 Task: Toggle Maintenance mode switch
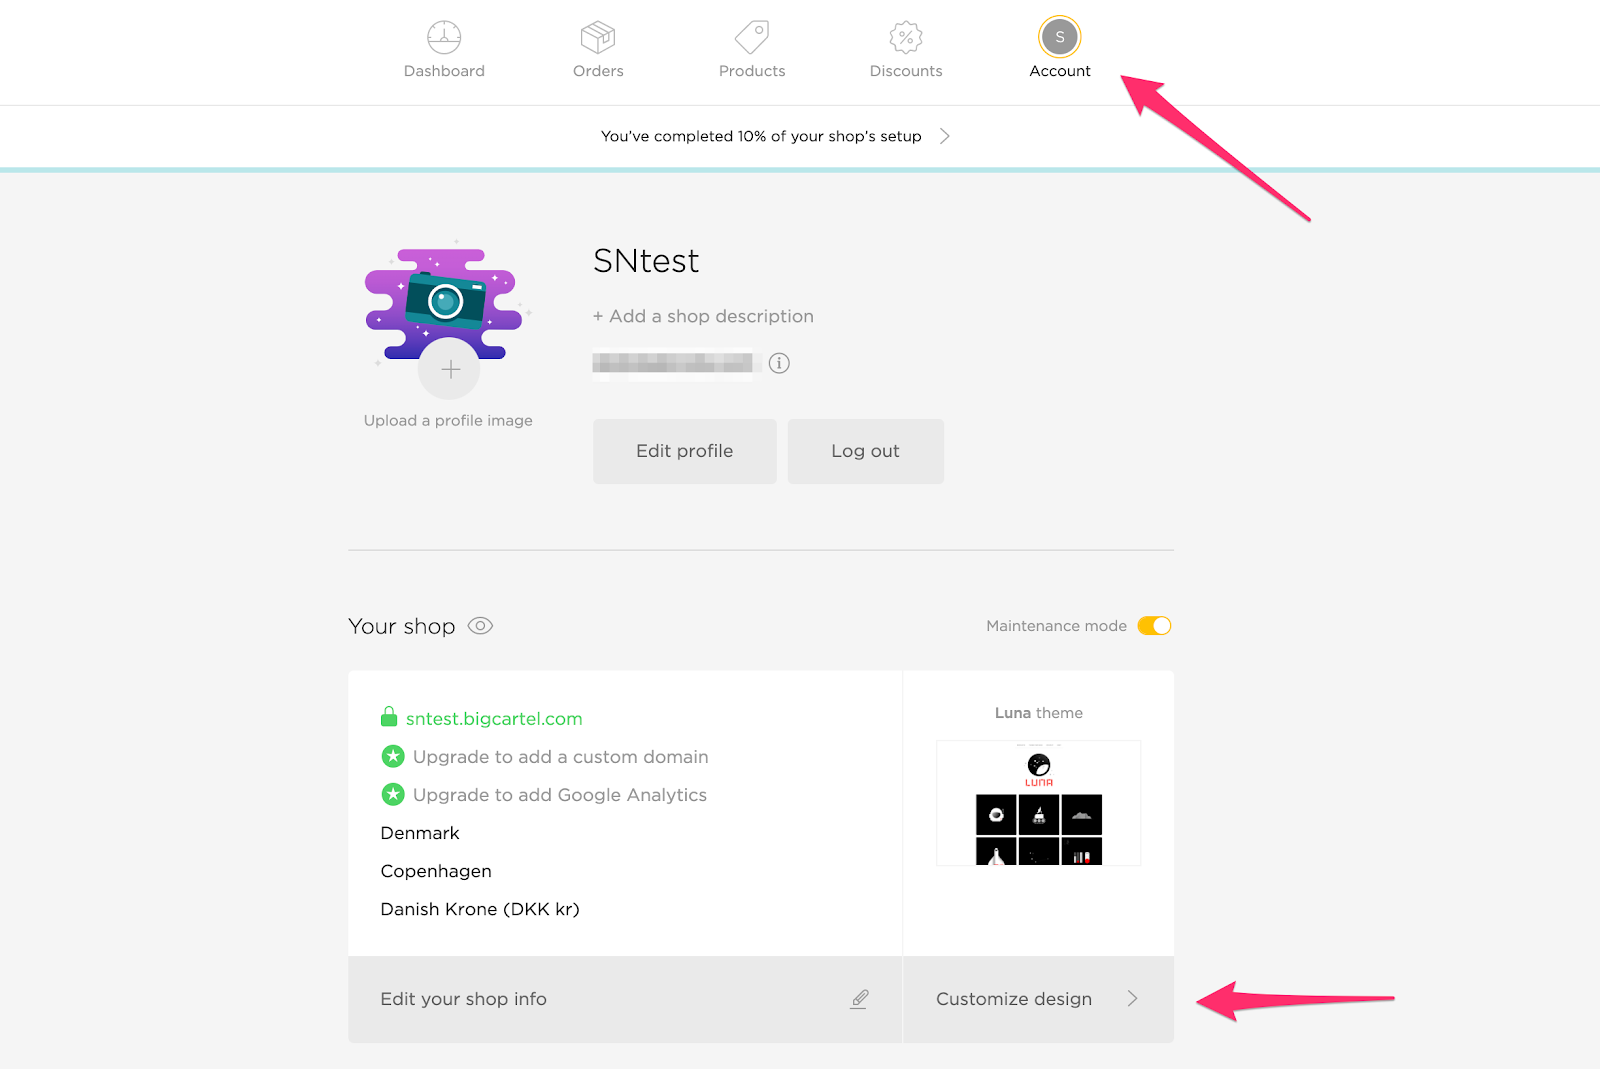[1154, 626]
